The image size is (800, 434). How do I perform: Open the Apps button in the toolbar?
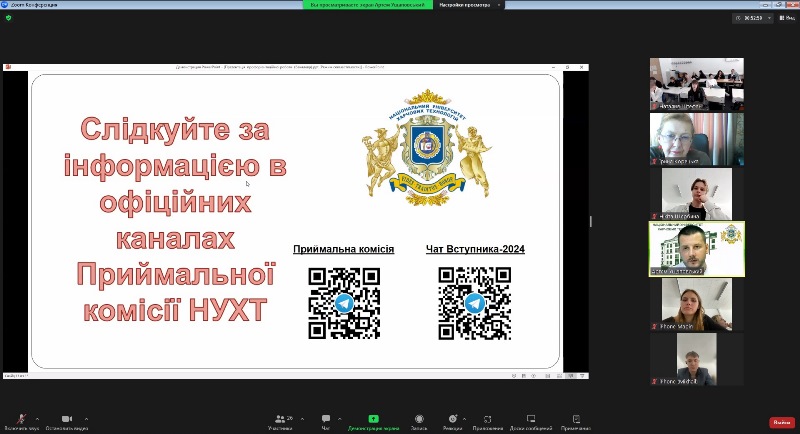pos(488,422)
